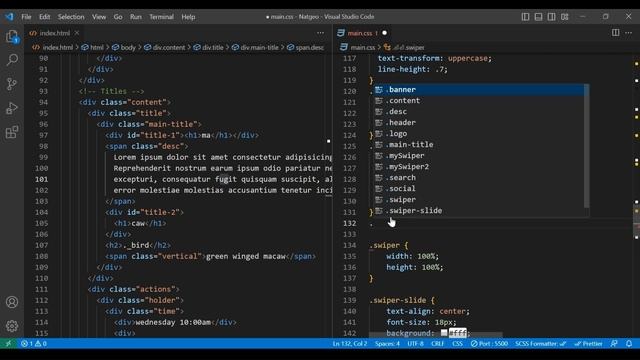
Task: Open Selection menu
Action: pyautogui.click(x=71, y=17)
